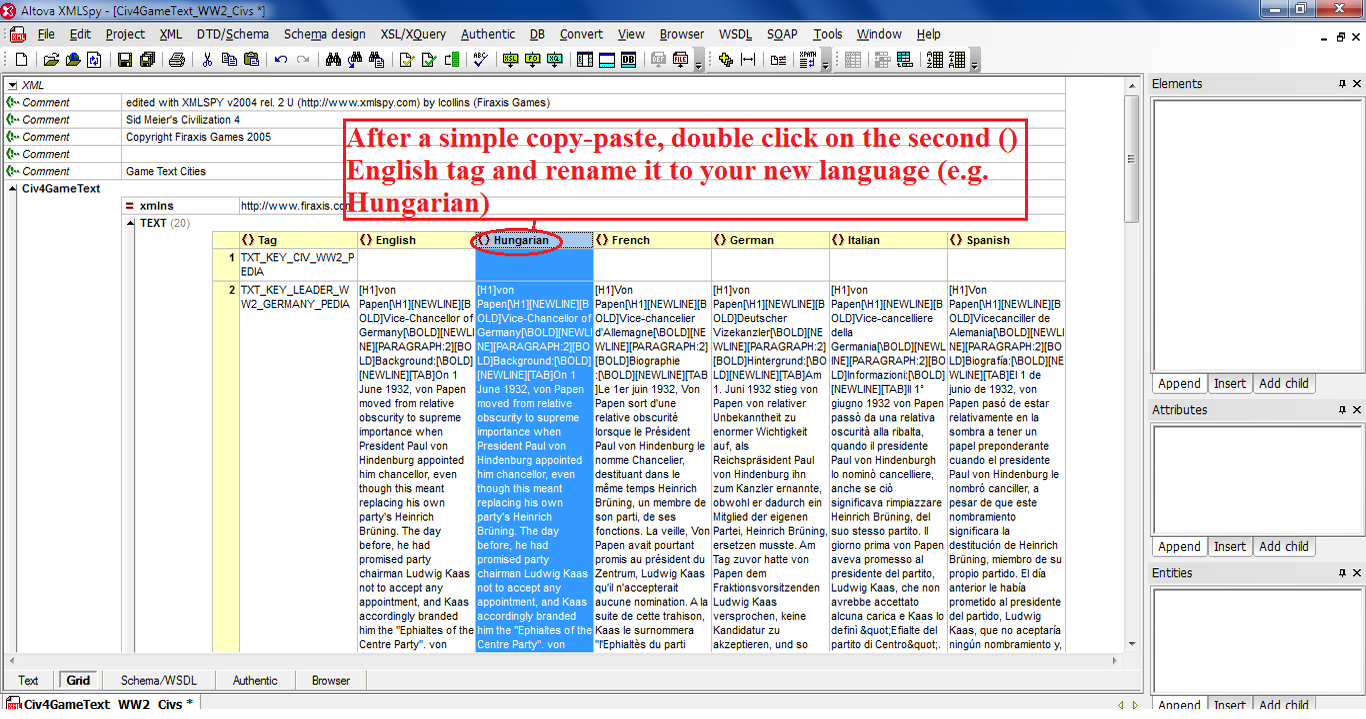This screenshot has width=1366, height=719.
Task: Click the optimal column widths icon
Action: point(748,60)
